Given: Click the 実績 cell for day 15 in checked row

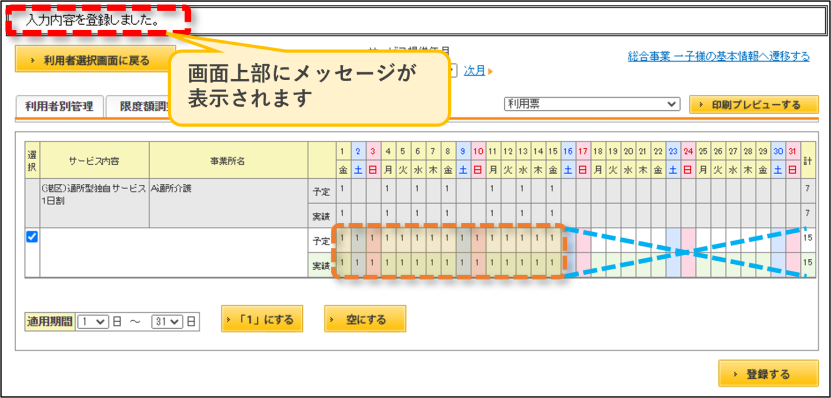Looking at the screenshot, I should click(x=553, y=265).
